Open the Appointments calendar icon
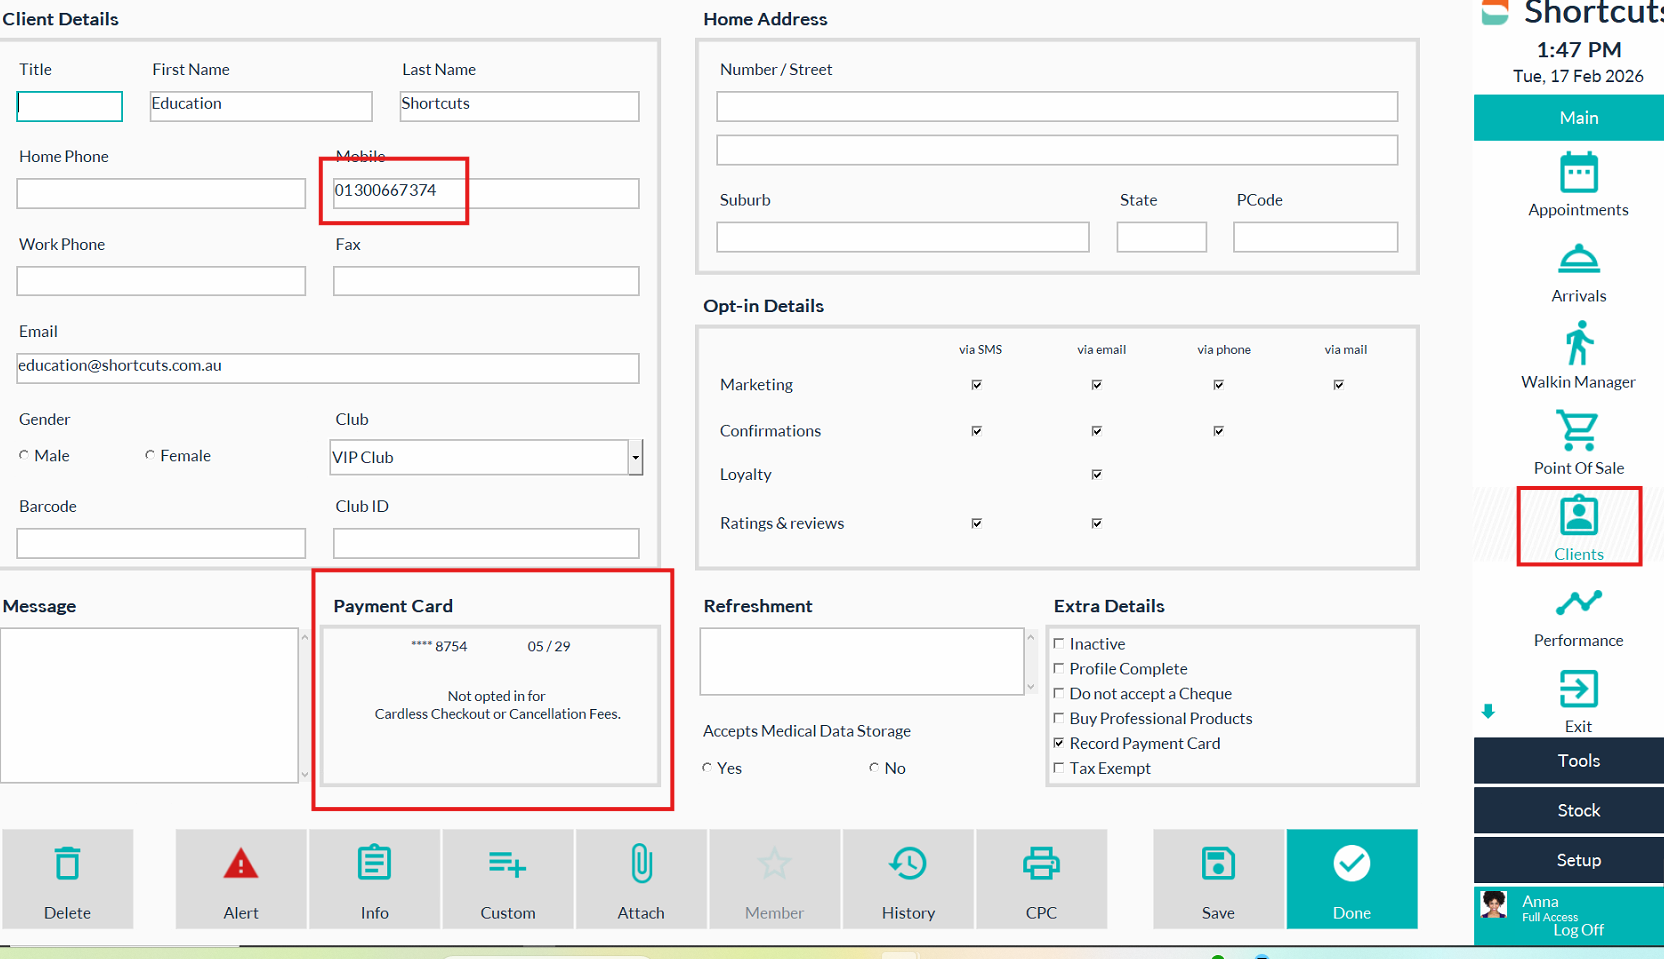The height and width of the screenshot is (959, 1664). tap(1578, 174)
